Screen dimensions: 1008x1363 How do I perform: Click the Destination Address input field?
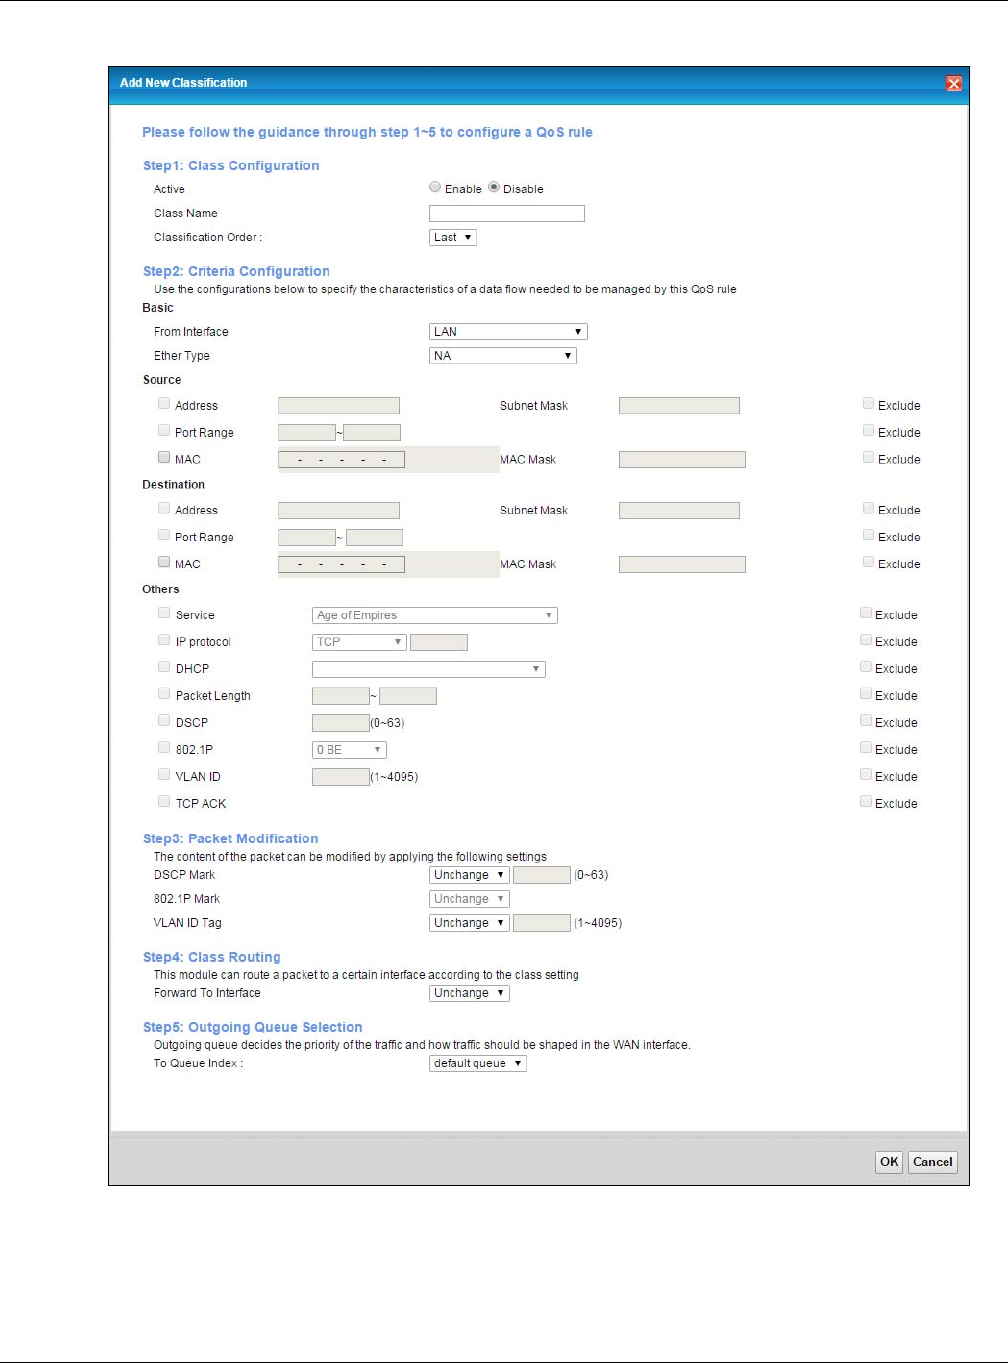pos(339,510)
